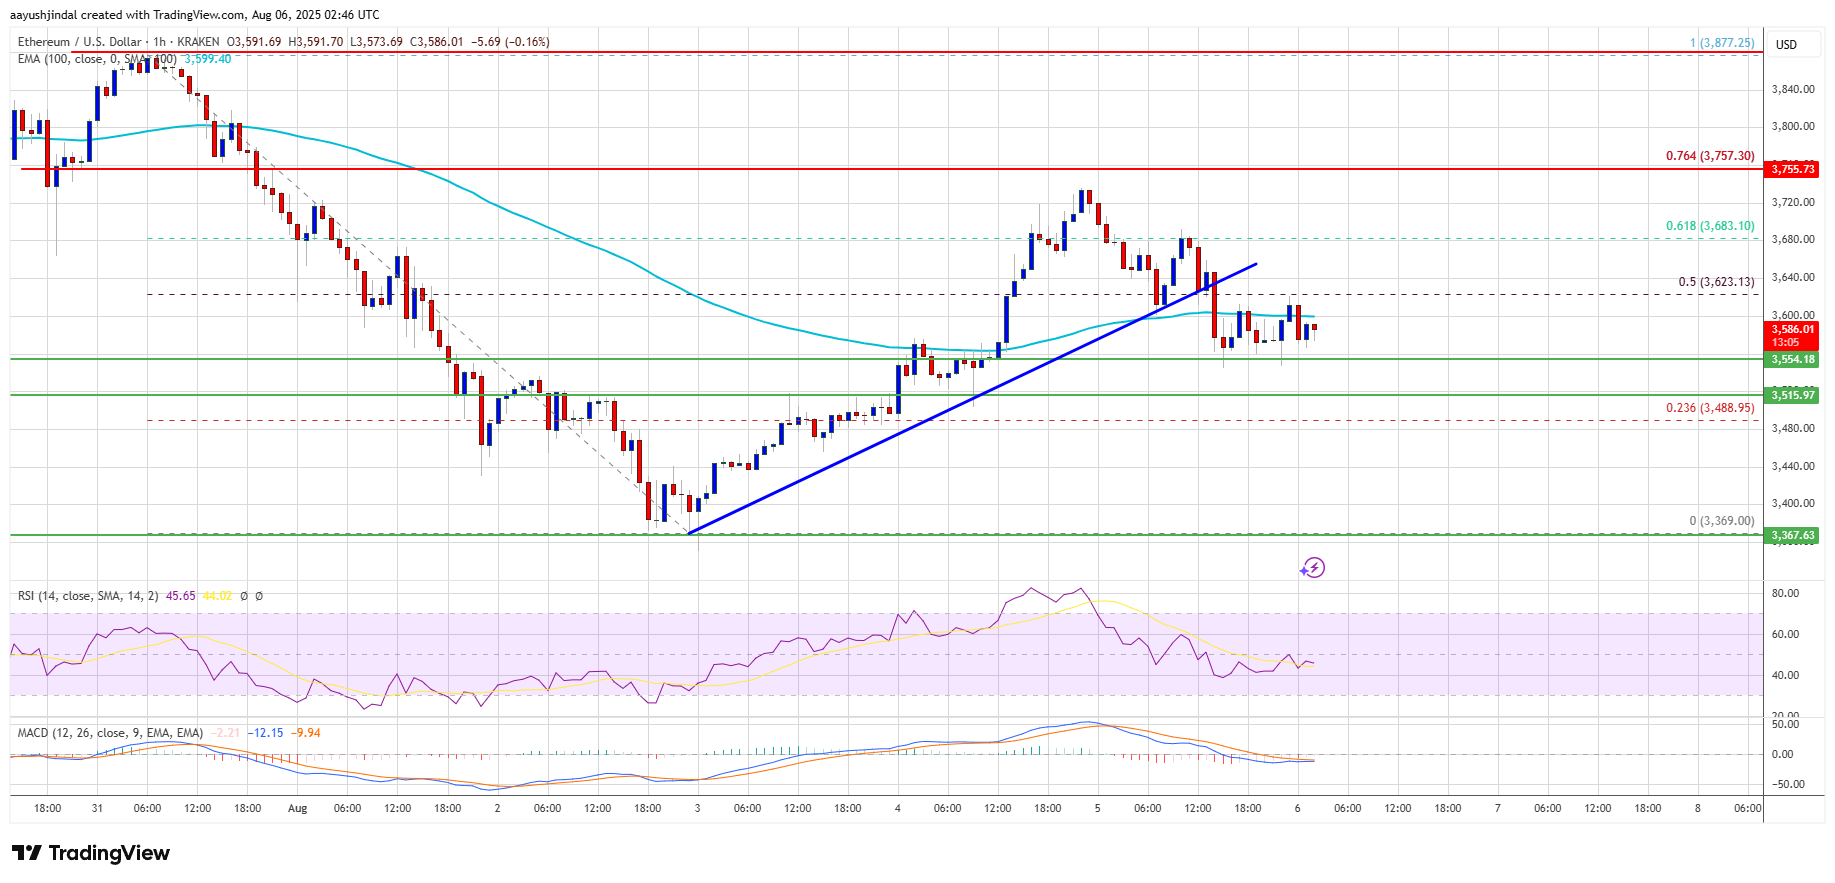Click the 1h interval in the chart title
Image resolution: width=1835 pixels, height=883 pixels.
(x=160, y=42)
